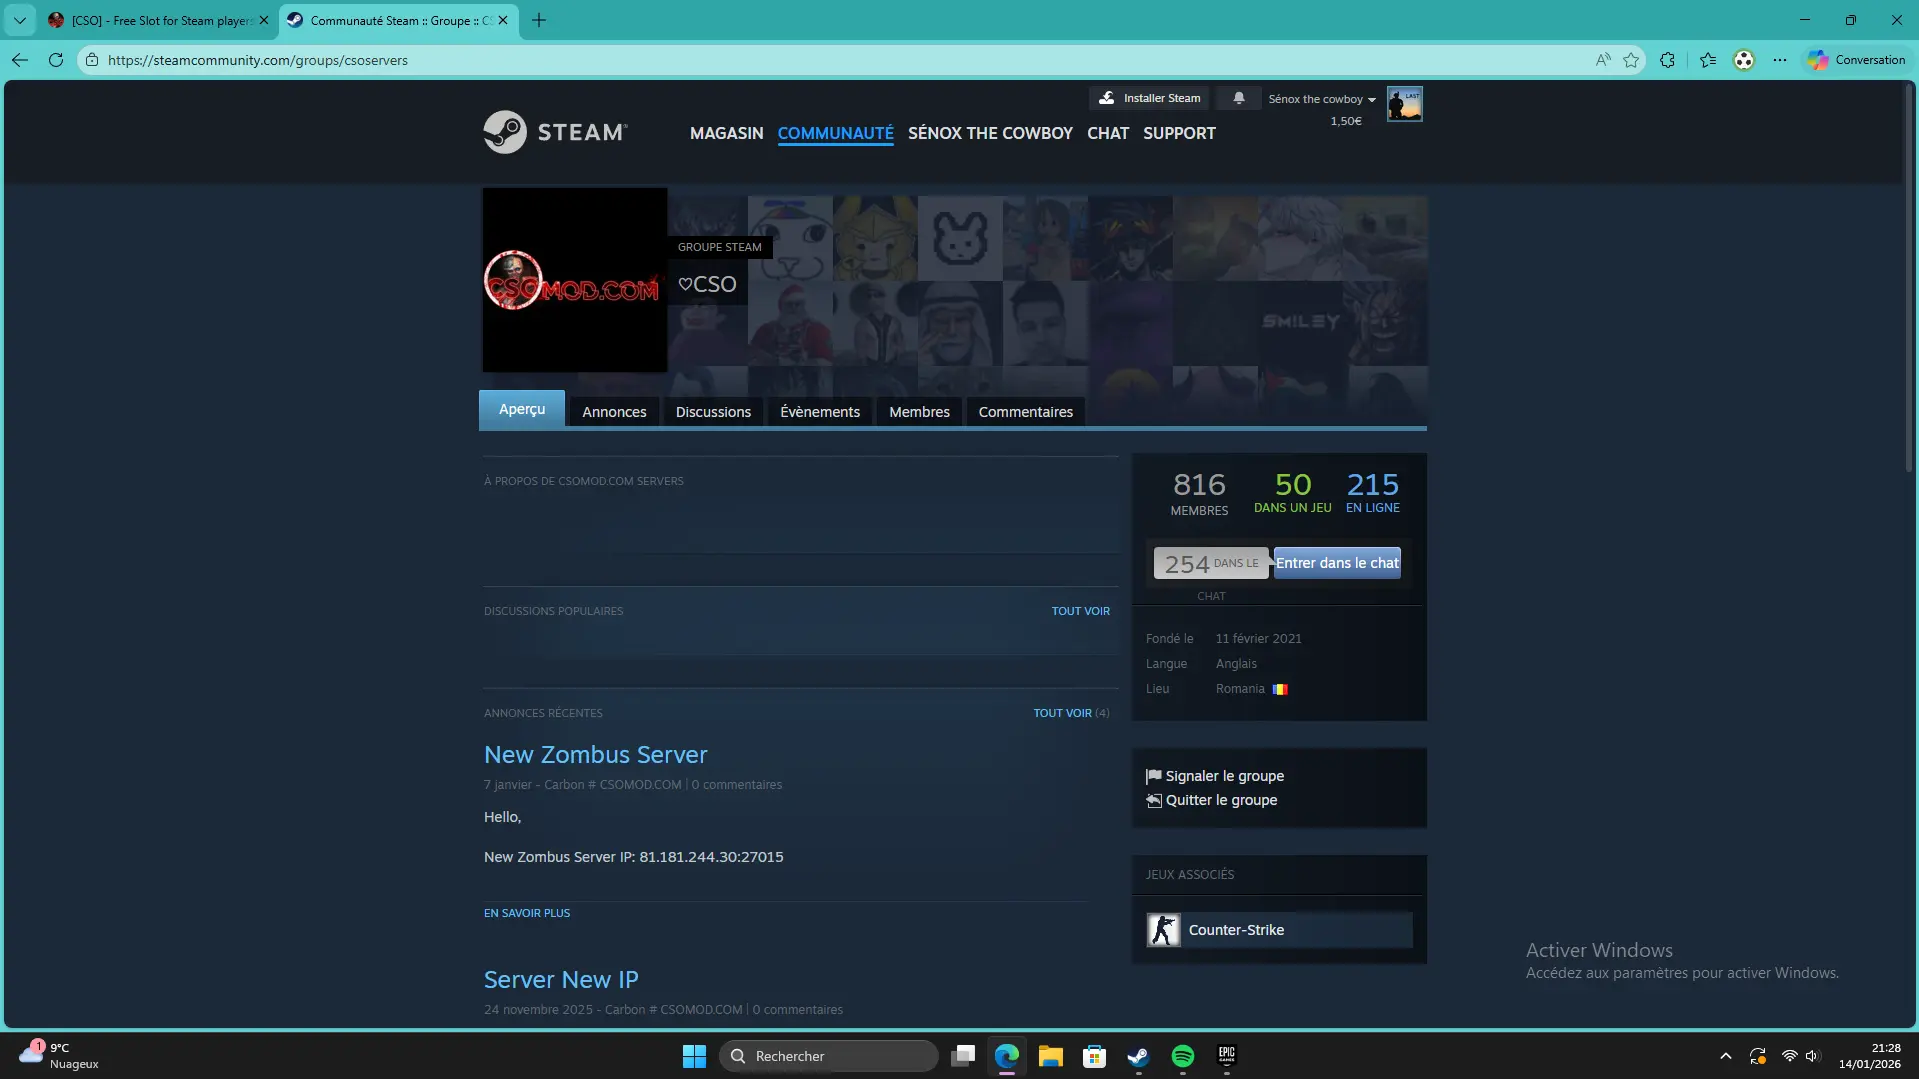Screen dimensions: 1919x1079
Task: Close the CSO Free Slot tab
Action: click(264, 20)
